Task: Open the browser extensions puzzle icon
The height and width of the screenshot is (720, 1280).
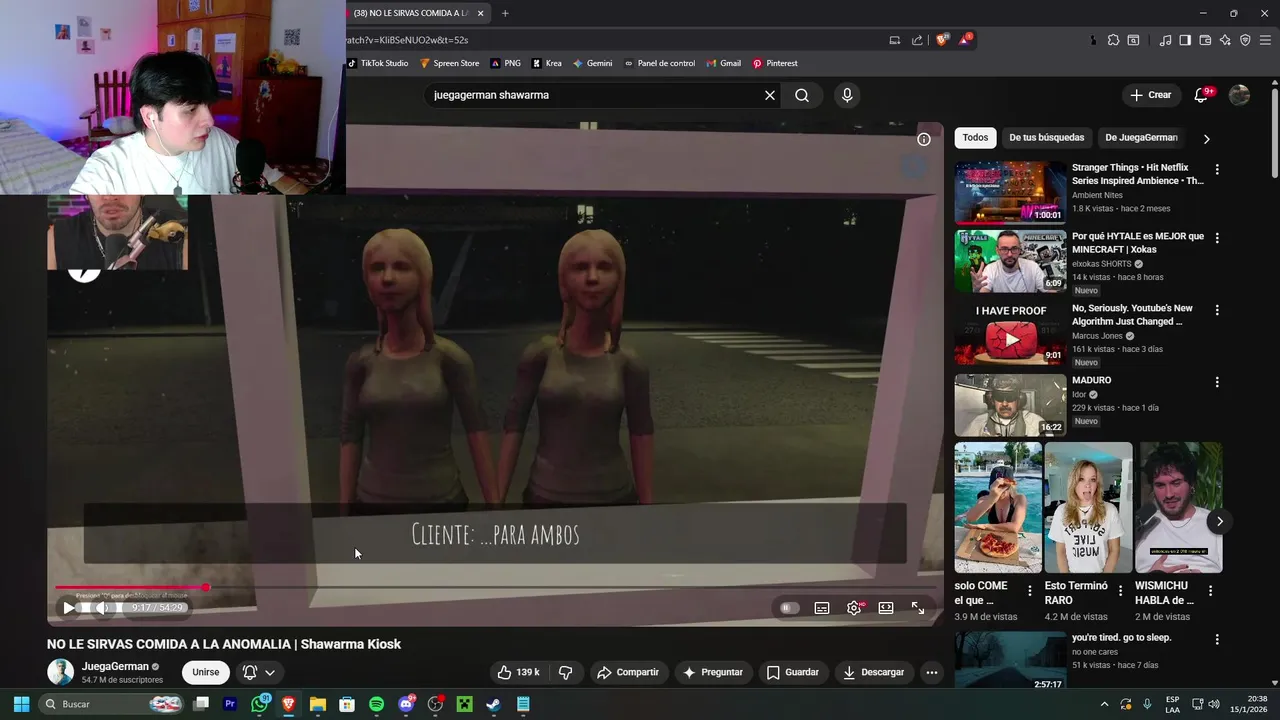Action: pyautogui.click(x=1113, y=40)
